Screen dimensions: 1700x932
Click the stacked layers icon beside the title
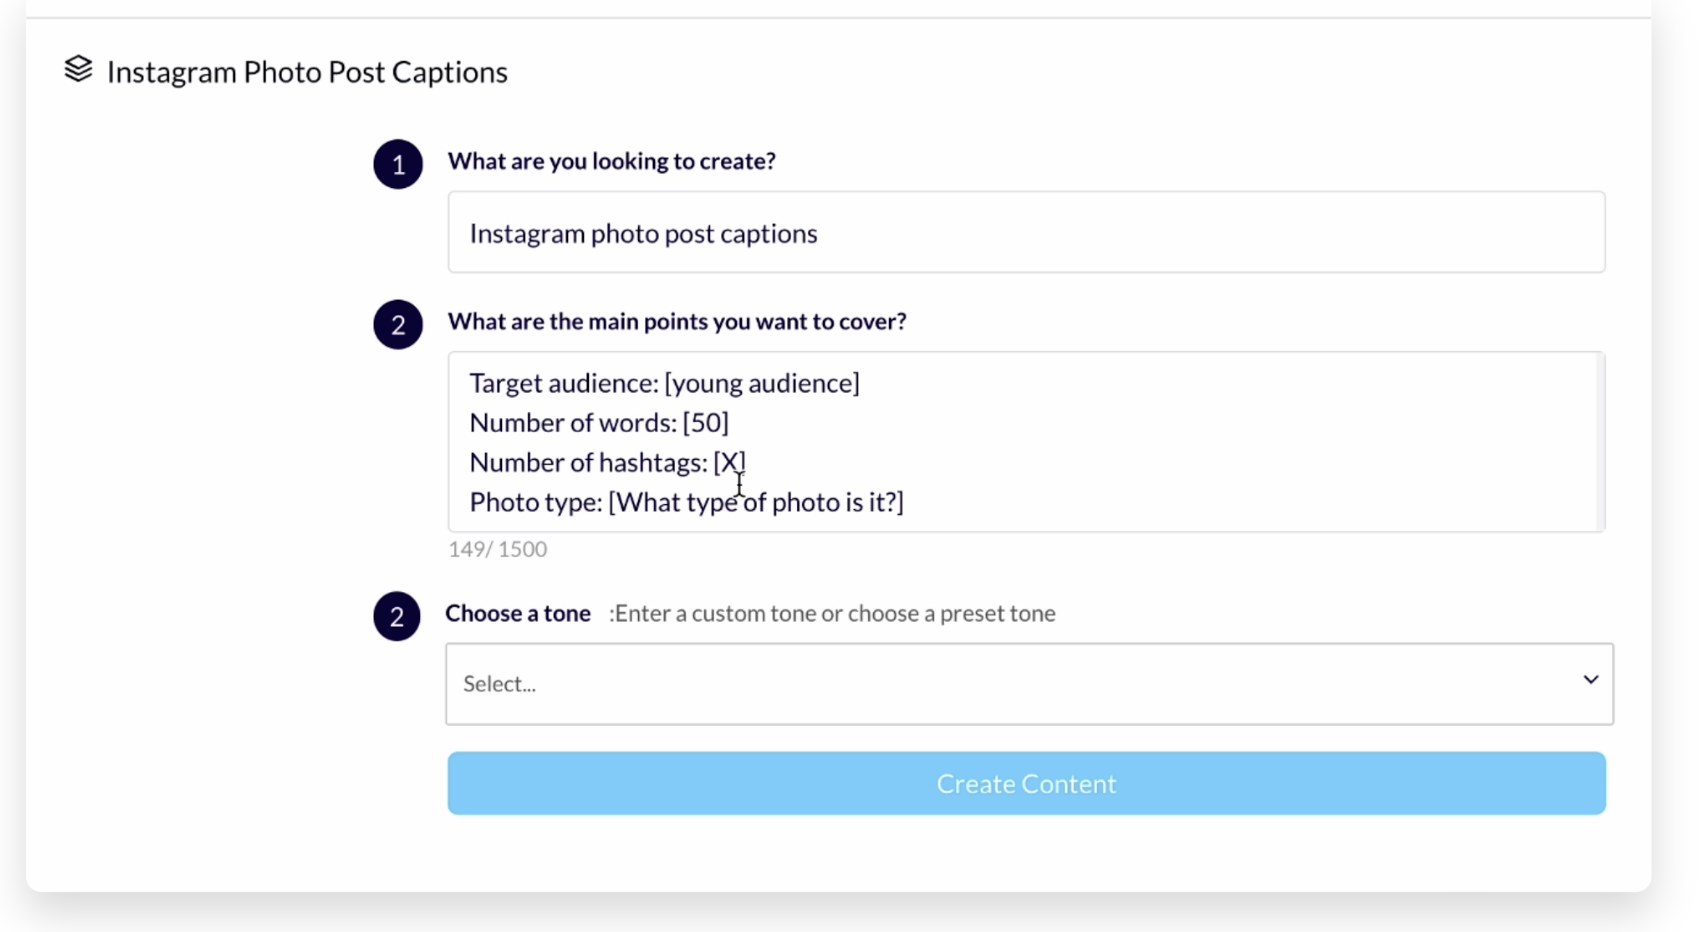(78, 70)
